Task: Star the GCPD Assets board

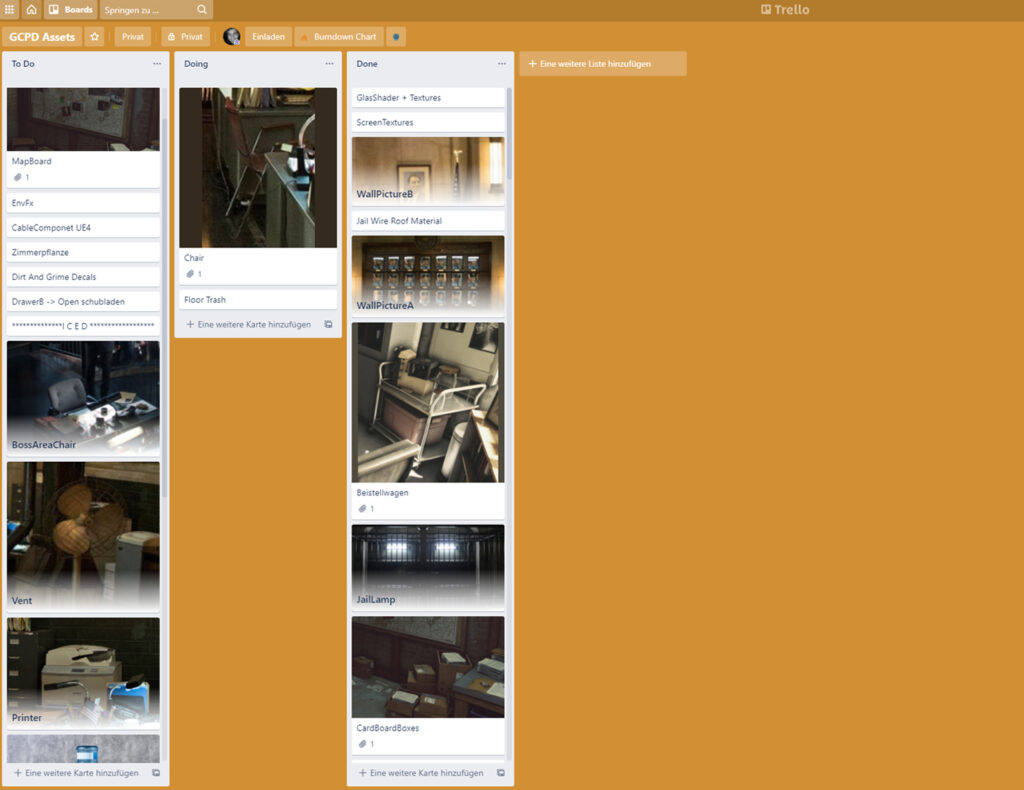Action: (x=95, y=37)
